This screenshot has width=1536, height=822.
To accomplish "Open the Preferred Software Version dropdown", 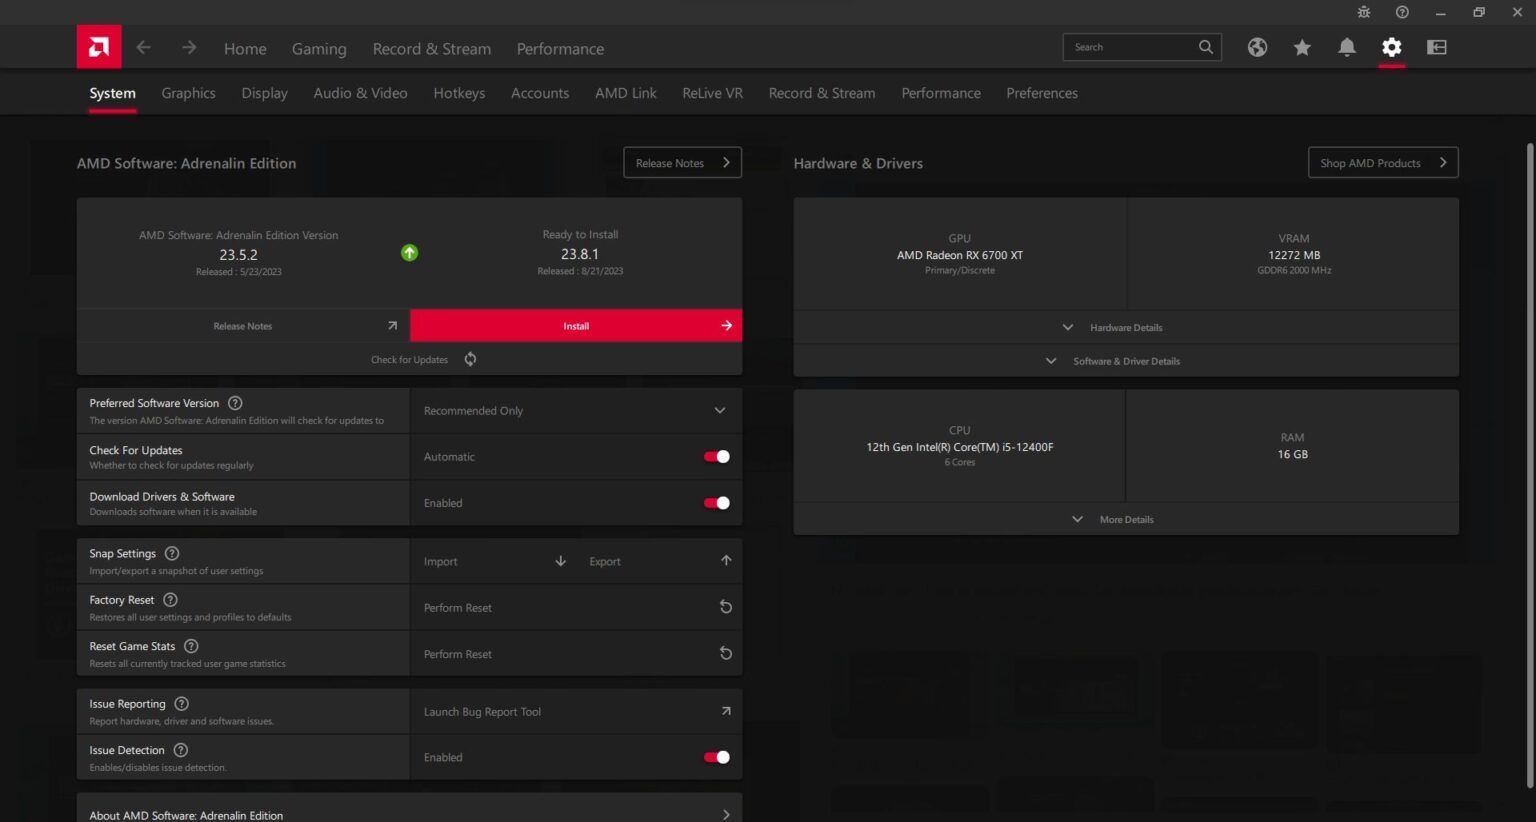I will [719, 410].
